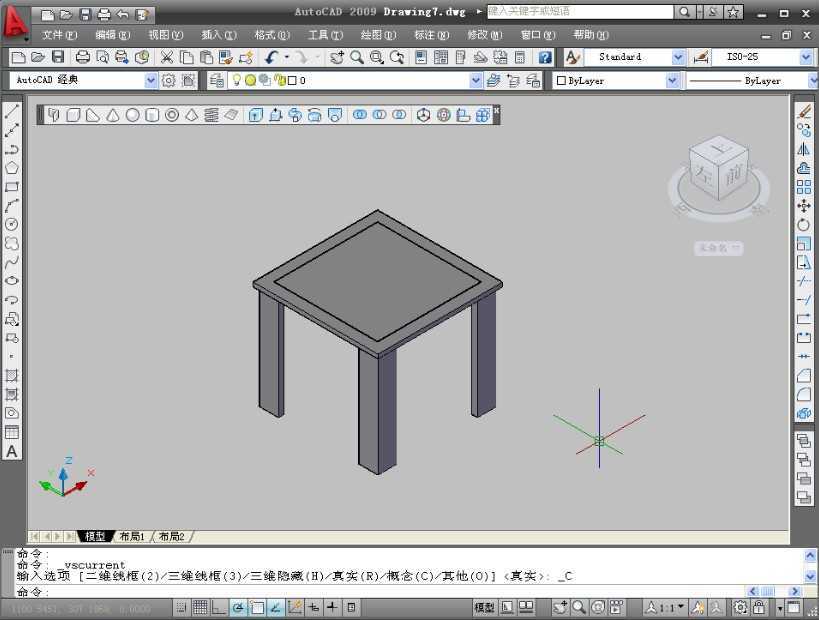This screenshot has width=819, height=620.
Task: Switch to the 布局1 layout tab
Action: pyautogui.click(x=132, y=536)
